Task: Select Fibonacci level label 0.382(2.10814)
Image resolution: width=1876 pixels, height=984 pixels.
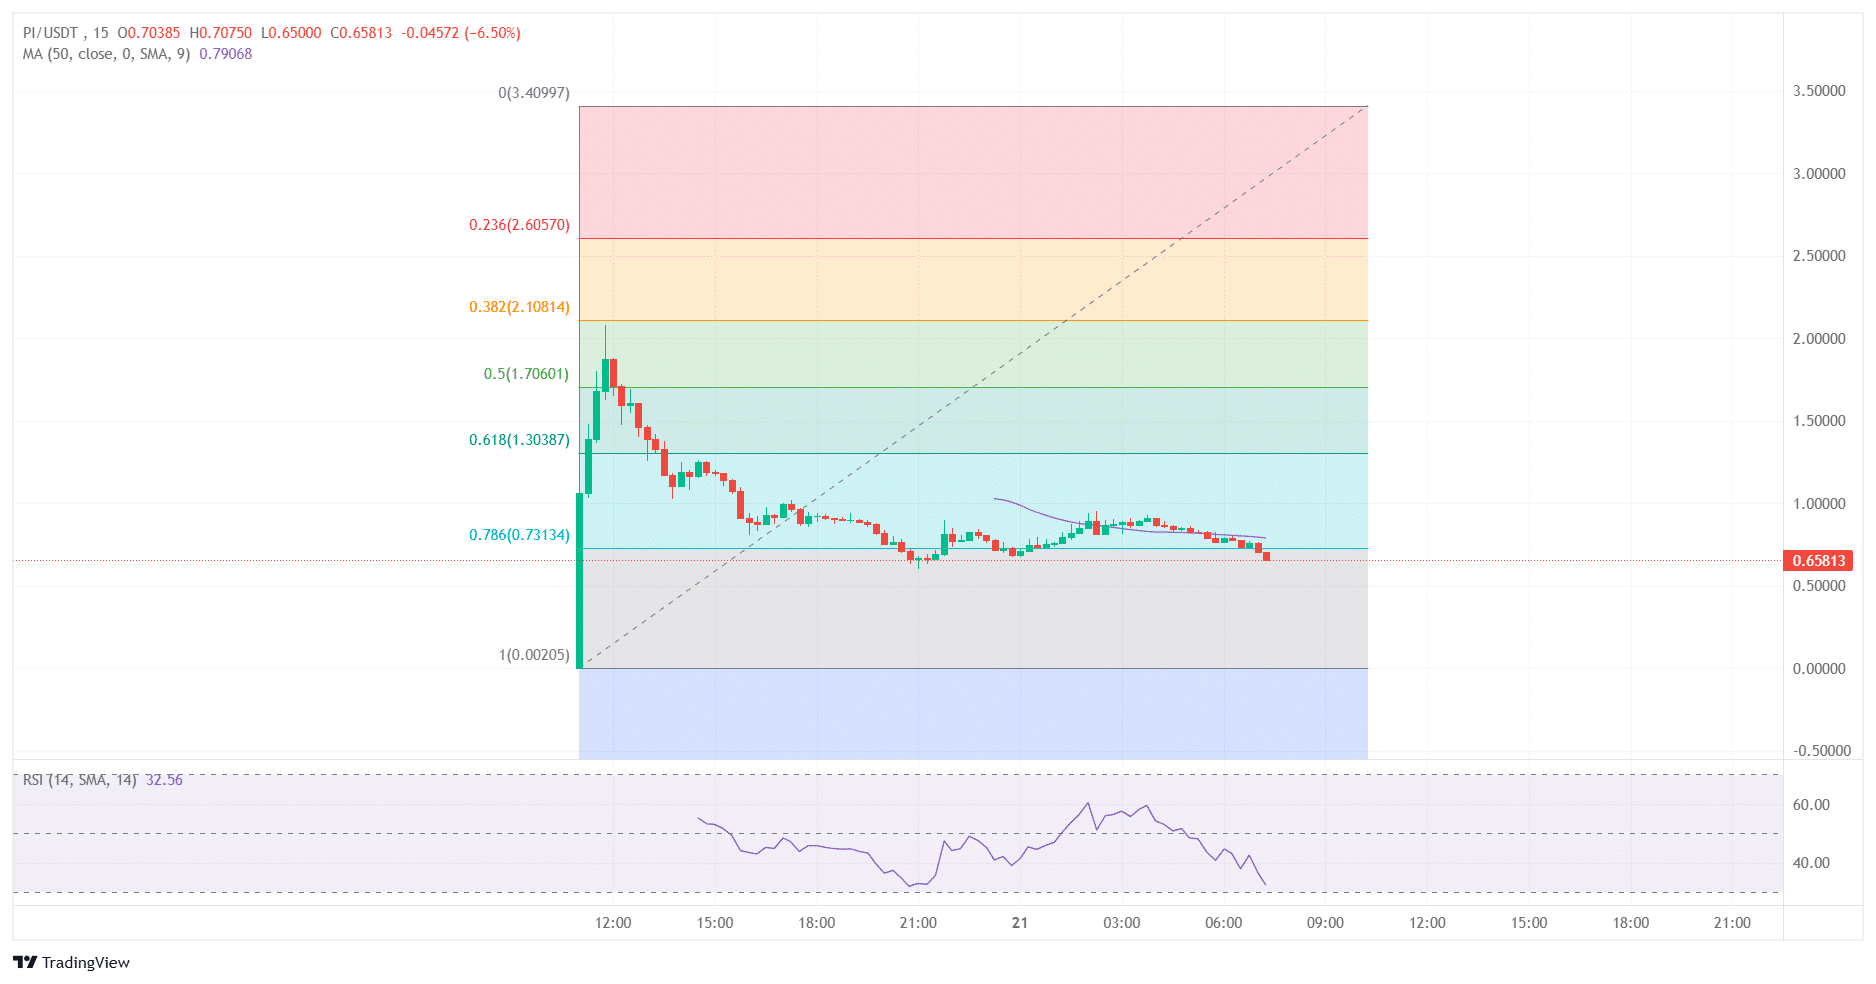Action: pyautogui.click(x=519, y=307)
